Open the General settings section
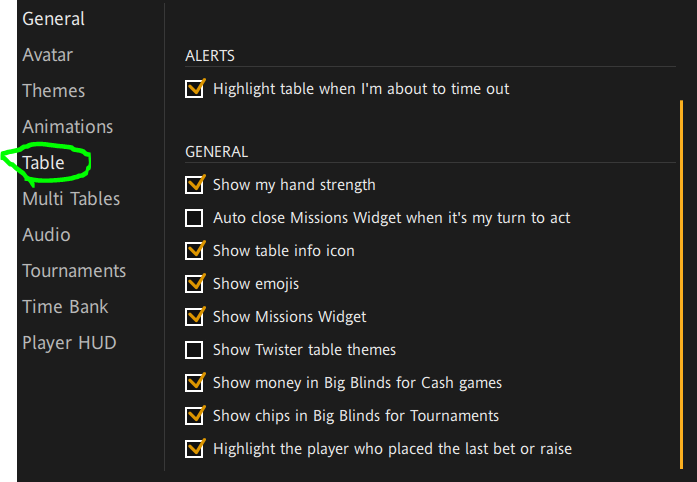Screen dimensions: 697x482 pos(54,19)
